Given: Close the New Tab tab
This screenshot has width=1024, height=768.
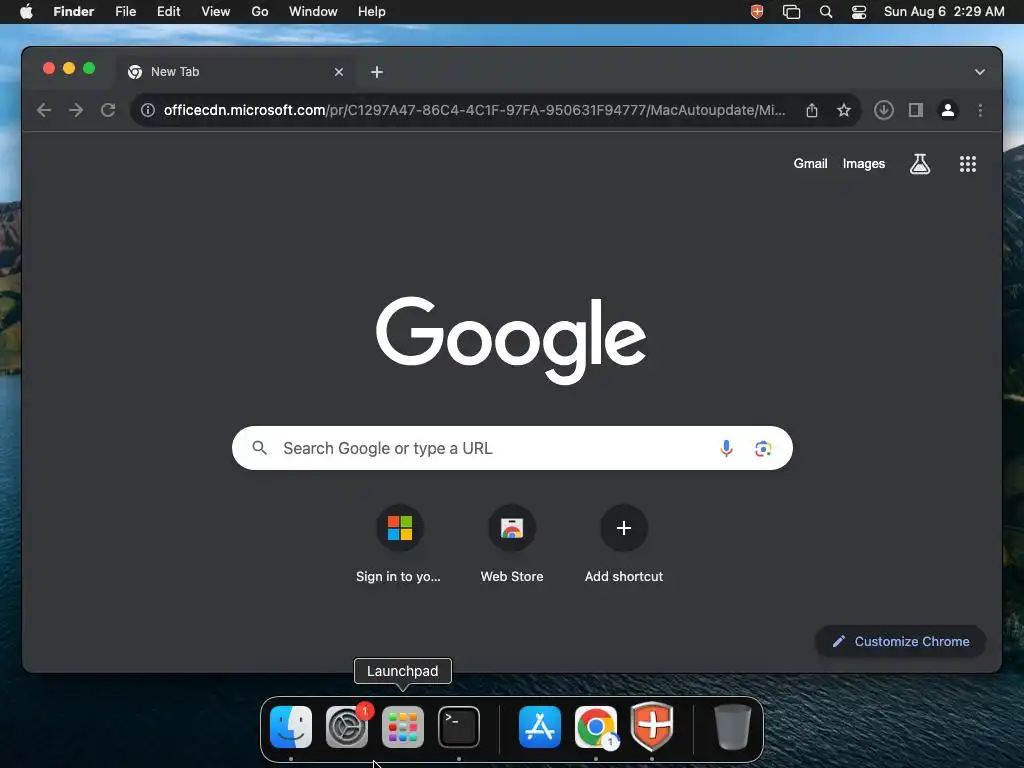Looking at the screenshot, I should click(338, 72).
